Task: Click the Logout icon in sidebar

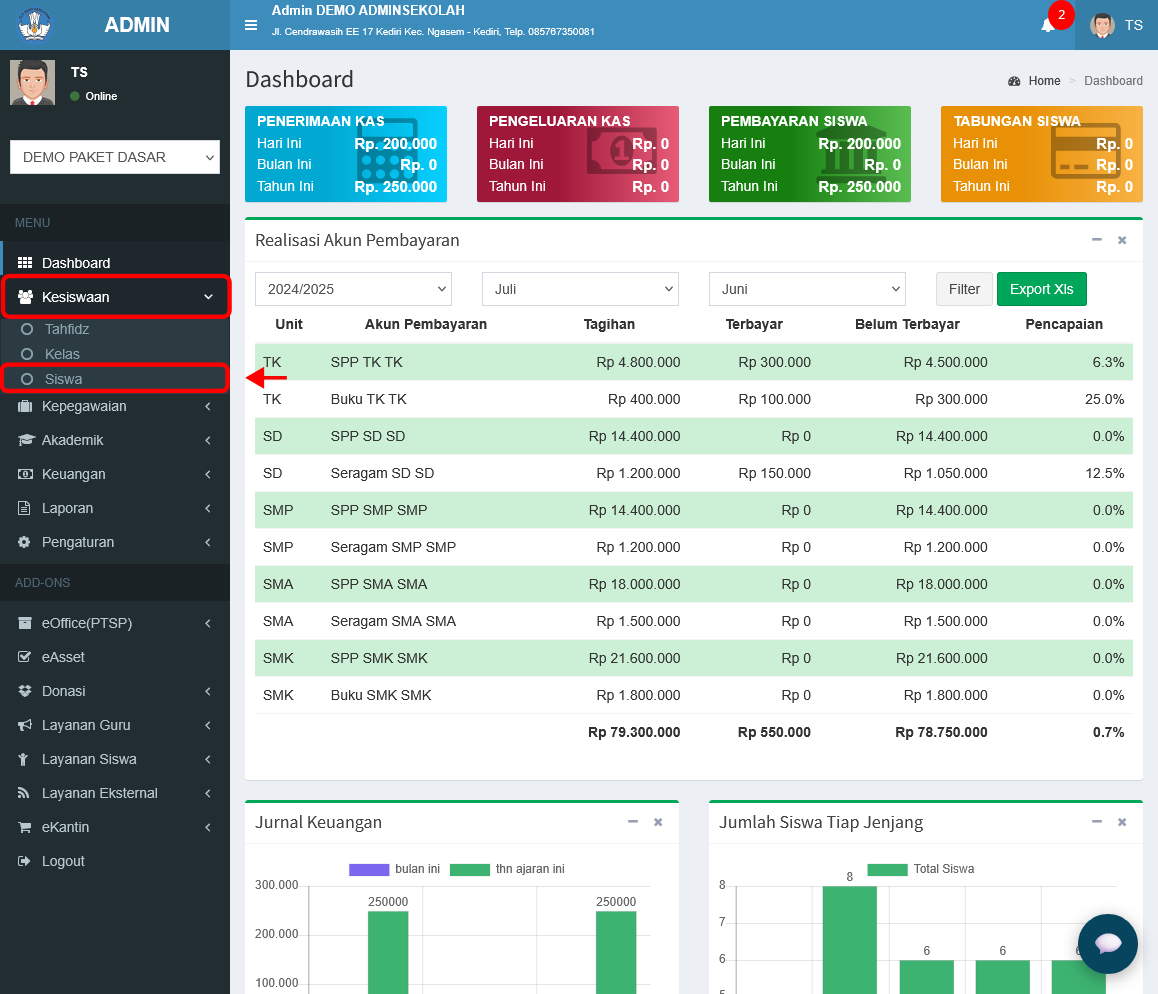Action: click(x=24, y=860)
